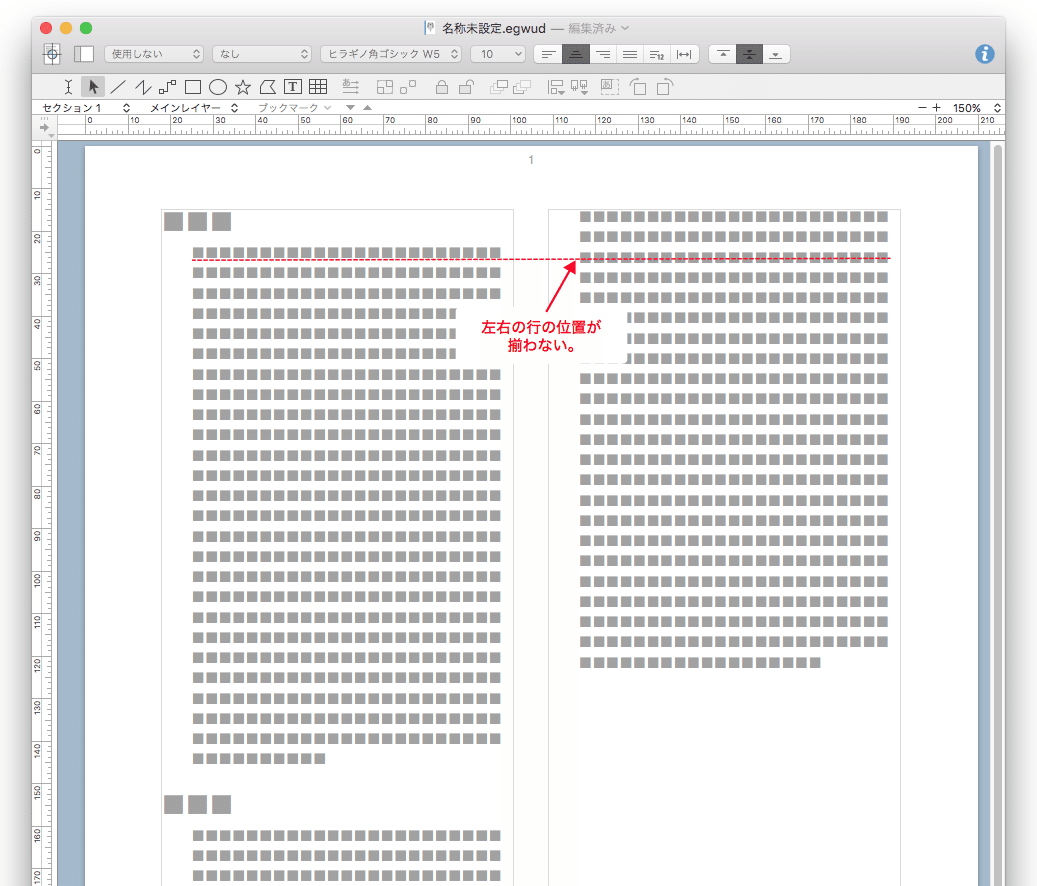Select the text frame tool
This screenshot has width=1037, height=886.
(292, 87)
